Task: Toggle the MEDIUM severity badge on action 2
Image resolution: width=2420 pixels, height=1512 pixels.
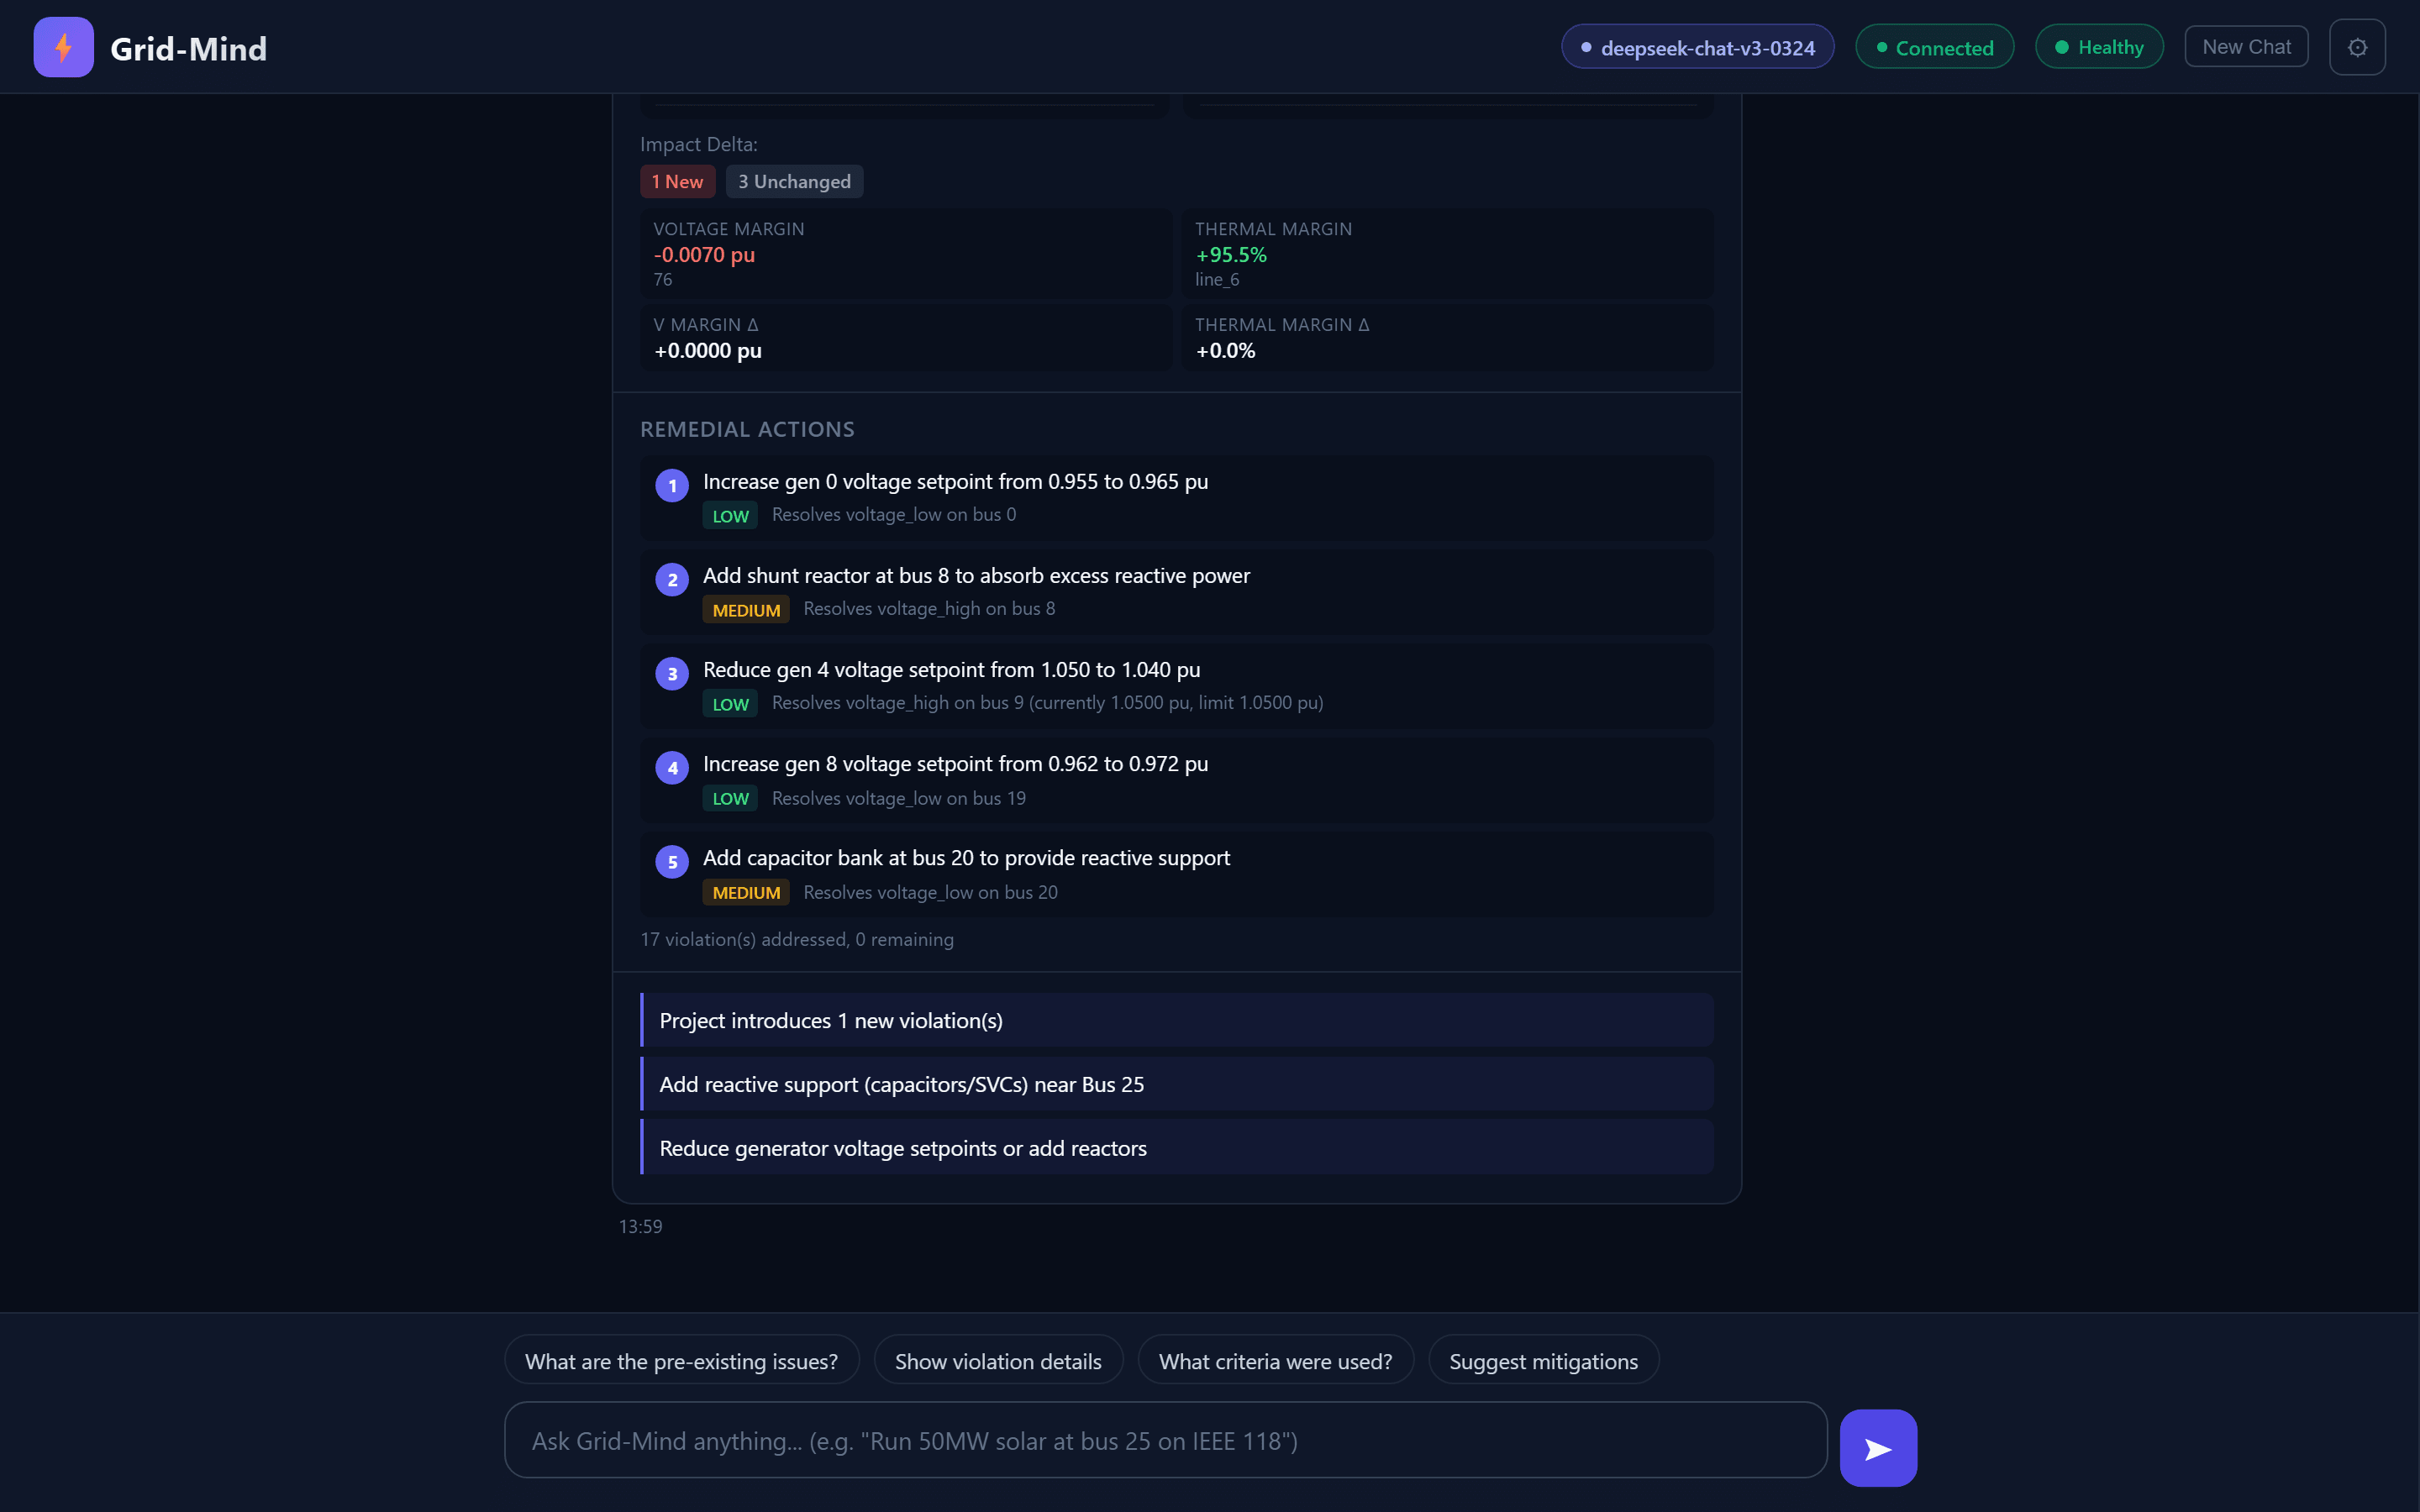Action: coord(745,609)
